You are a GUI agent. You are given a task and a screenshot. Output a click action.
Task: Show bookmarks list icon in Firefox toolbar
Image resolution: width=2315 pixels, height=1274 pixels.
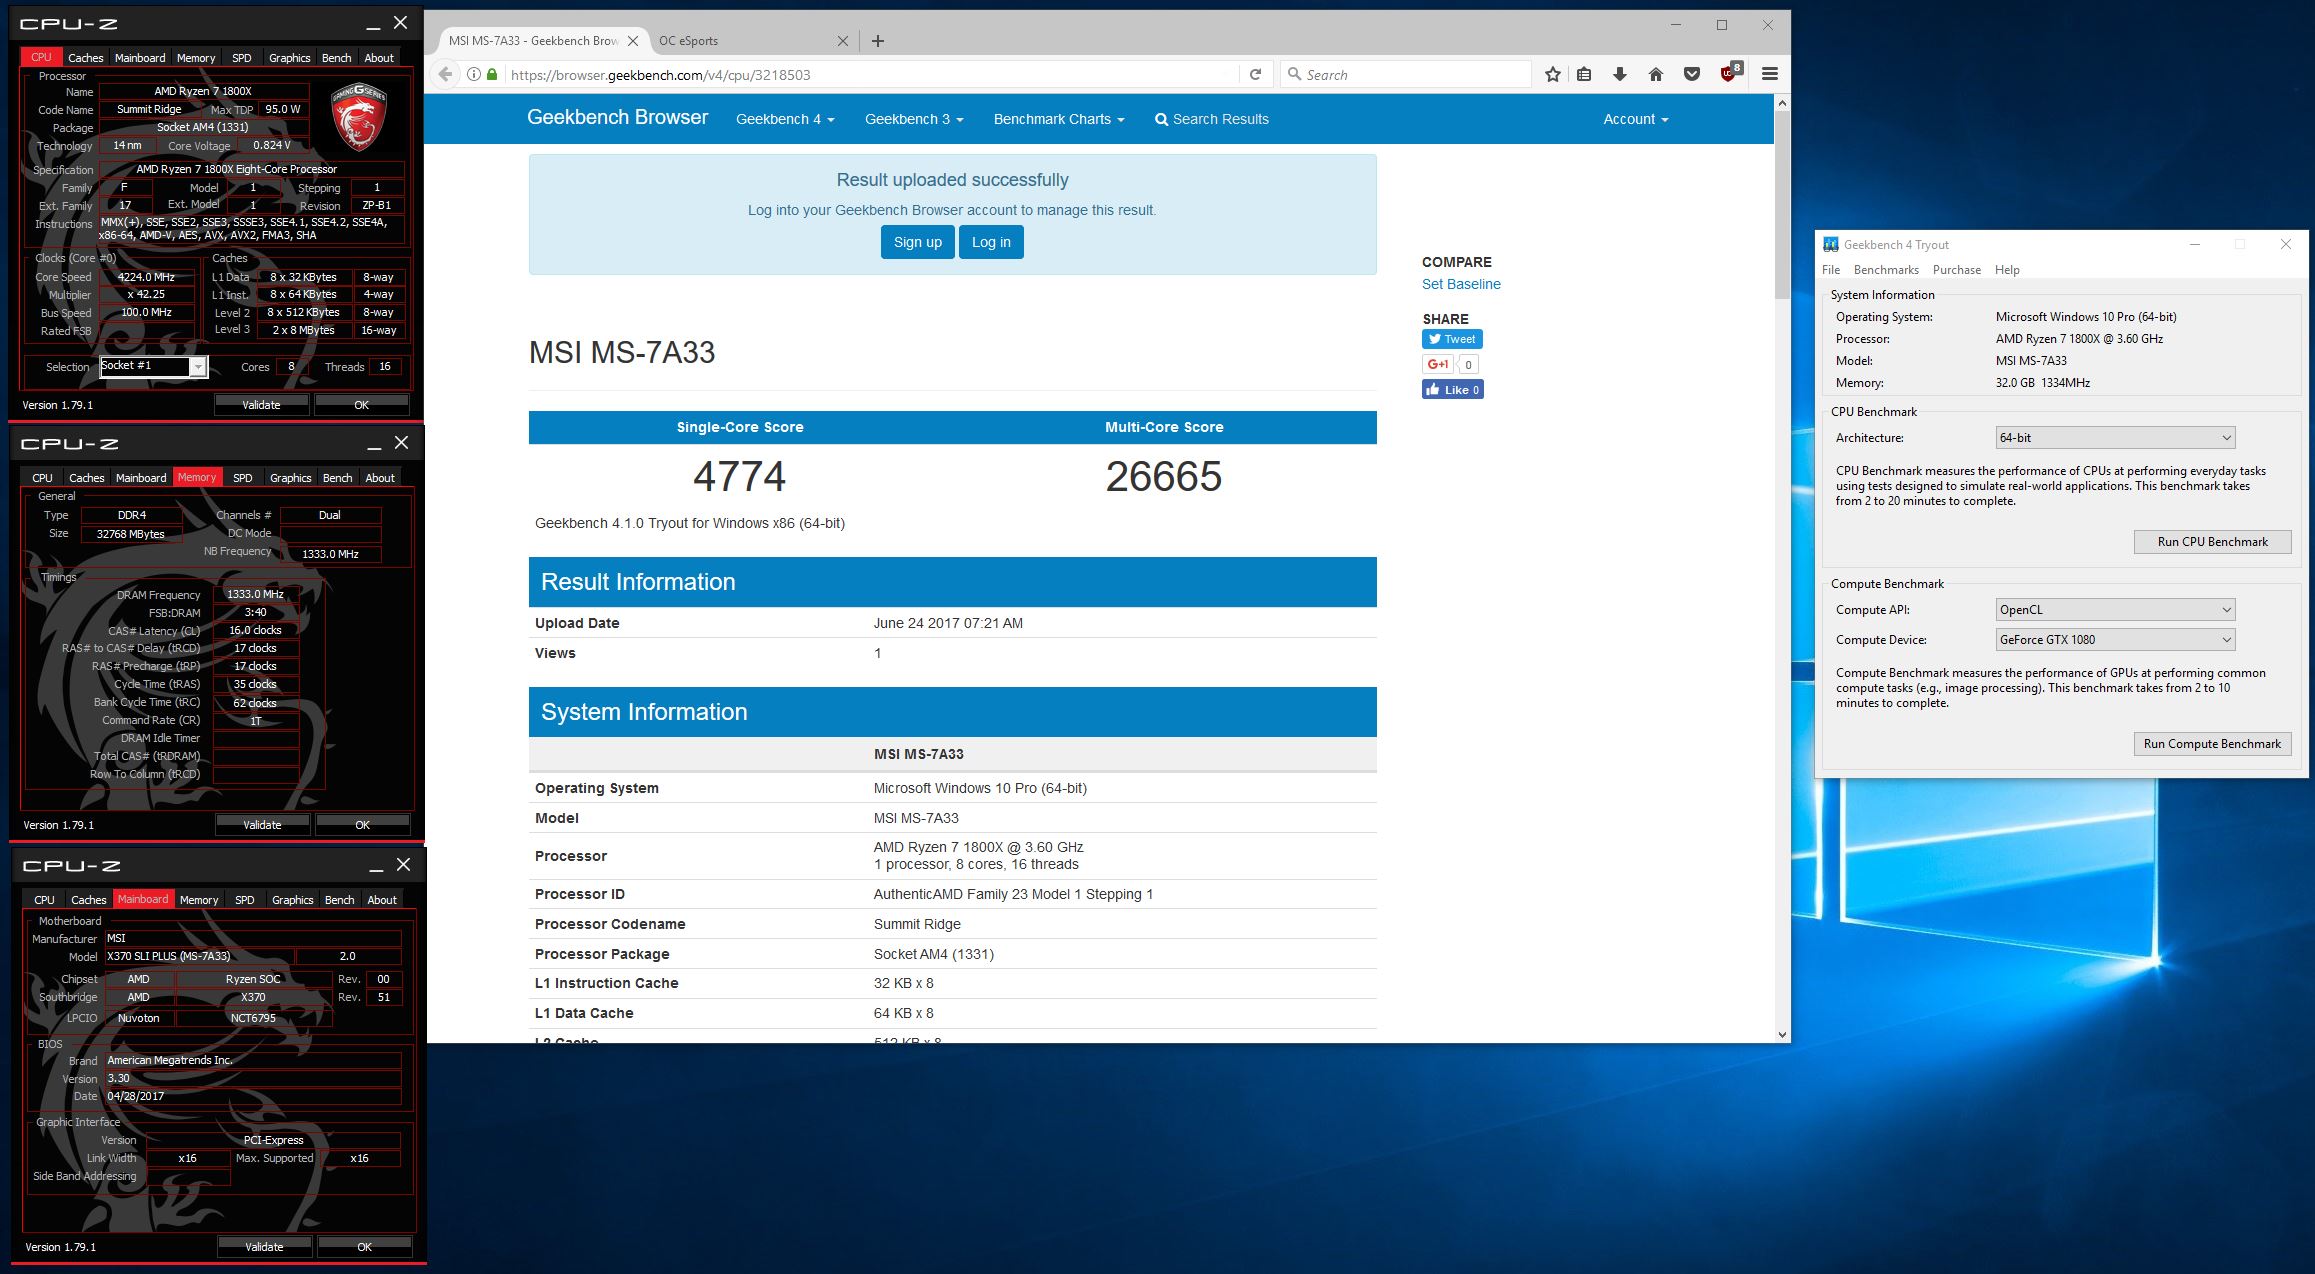1584,74
